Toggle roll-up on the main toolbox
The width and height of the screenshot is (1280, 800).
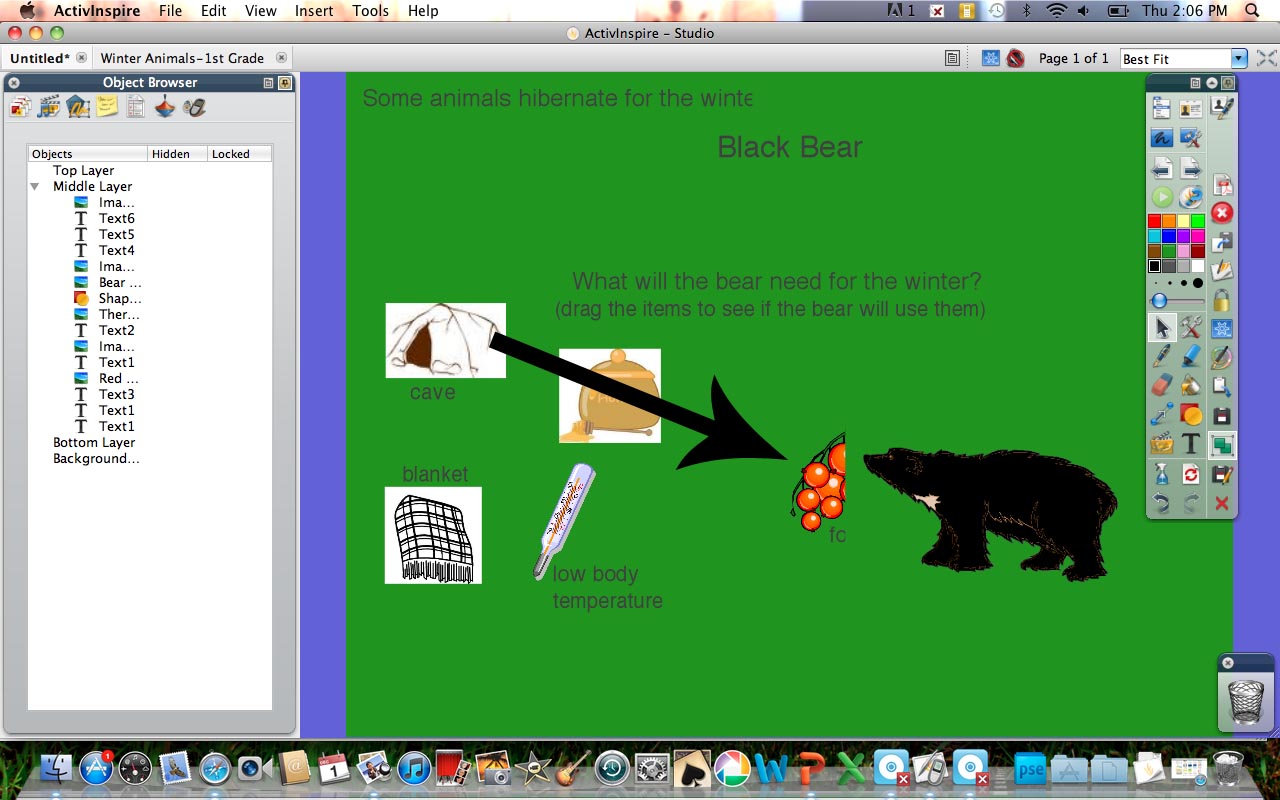(x=1211, y=83)
